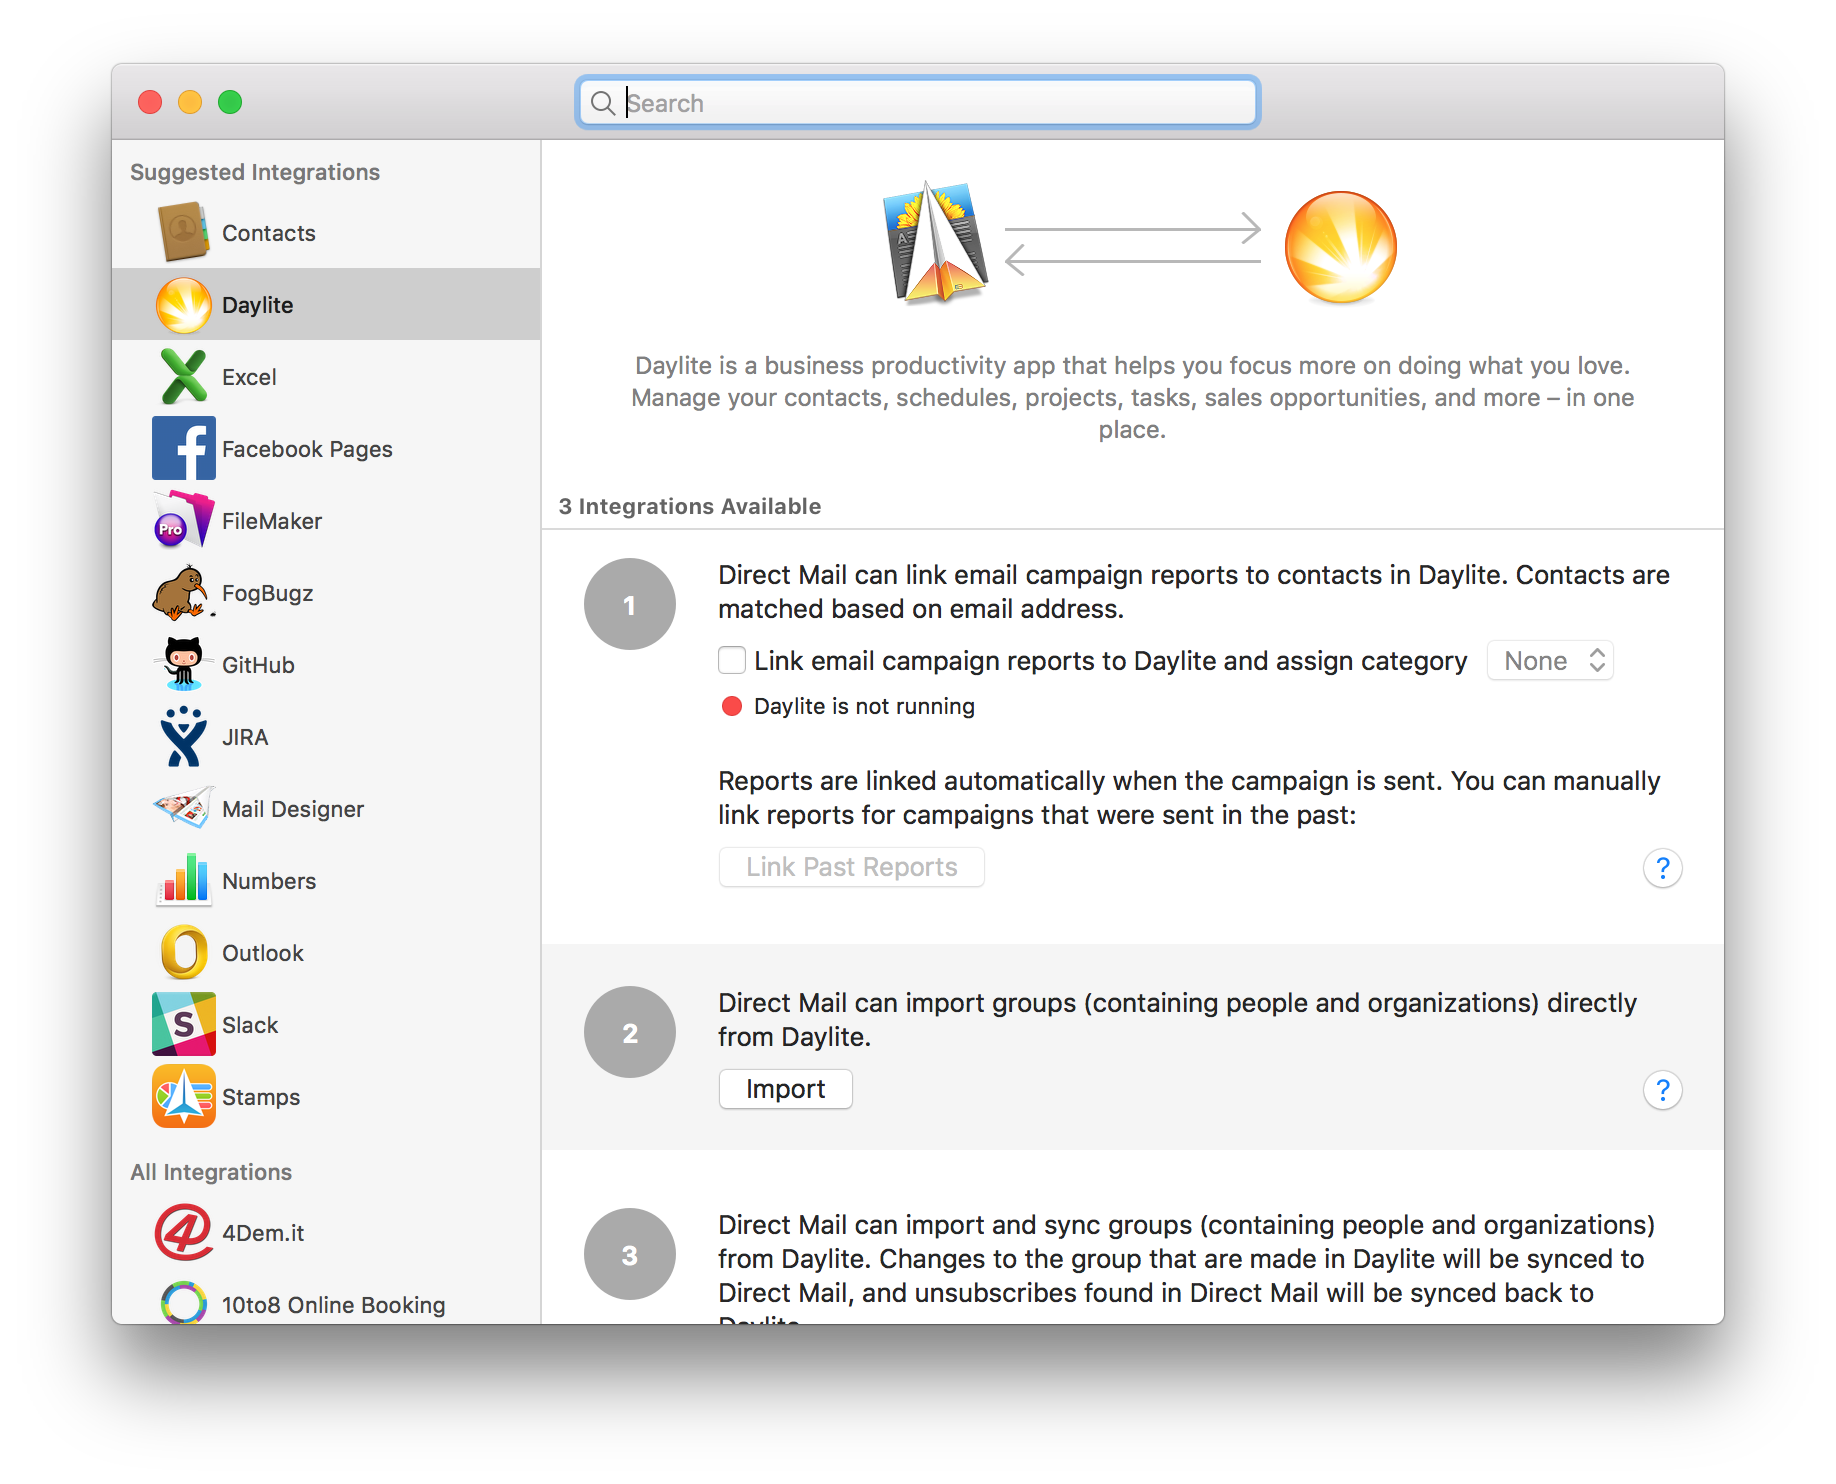
Task: Select the Daylite sun icon in sidebar
Action: coord(184,304)
